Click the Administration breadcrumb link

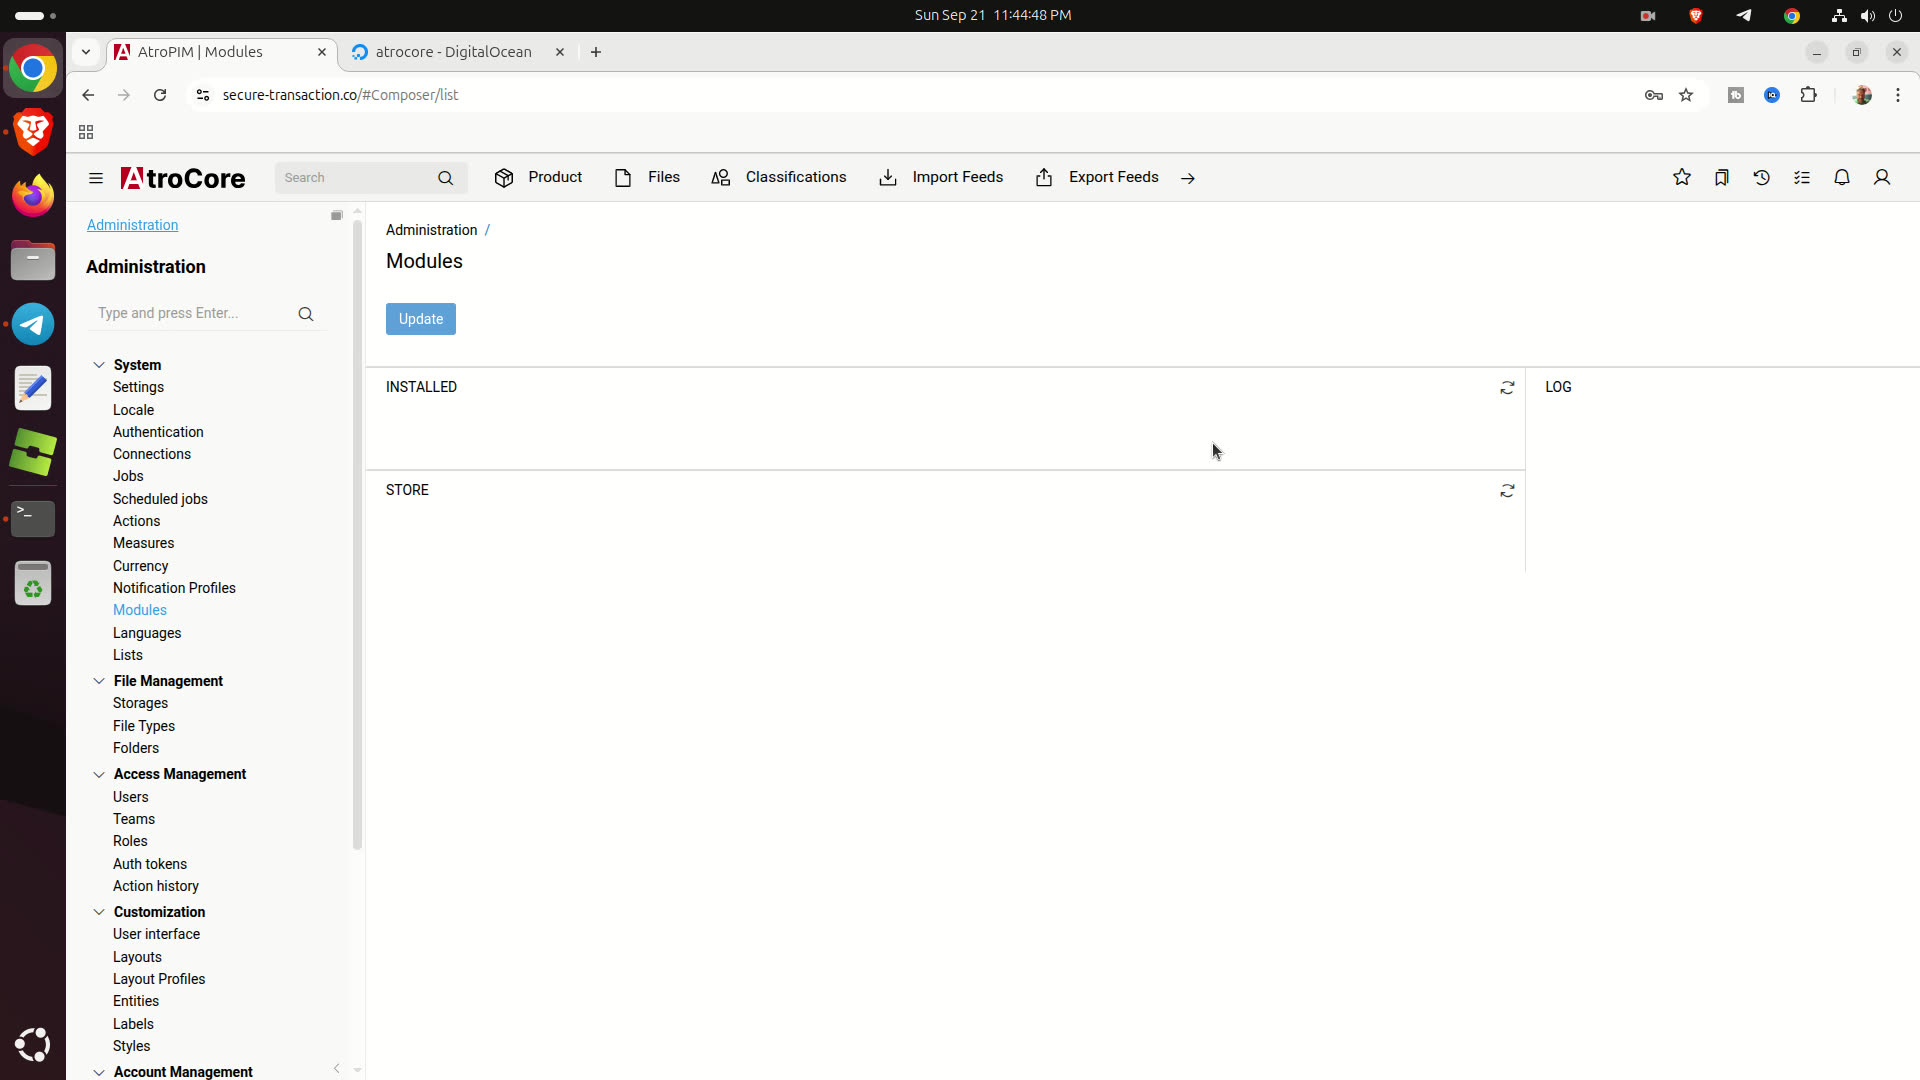432,230
